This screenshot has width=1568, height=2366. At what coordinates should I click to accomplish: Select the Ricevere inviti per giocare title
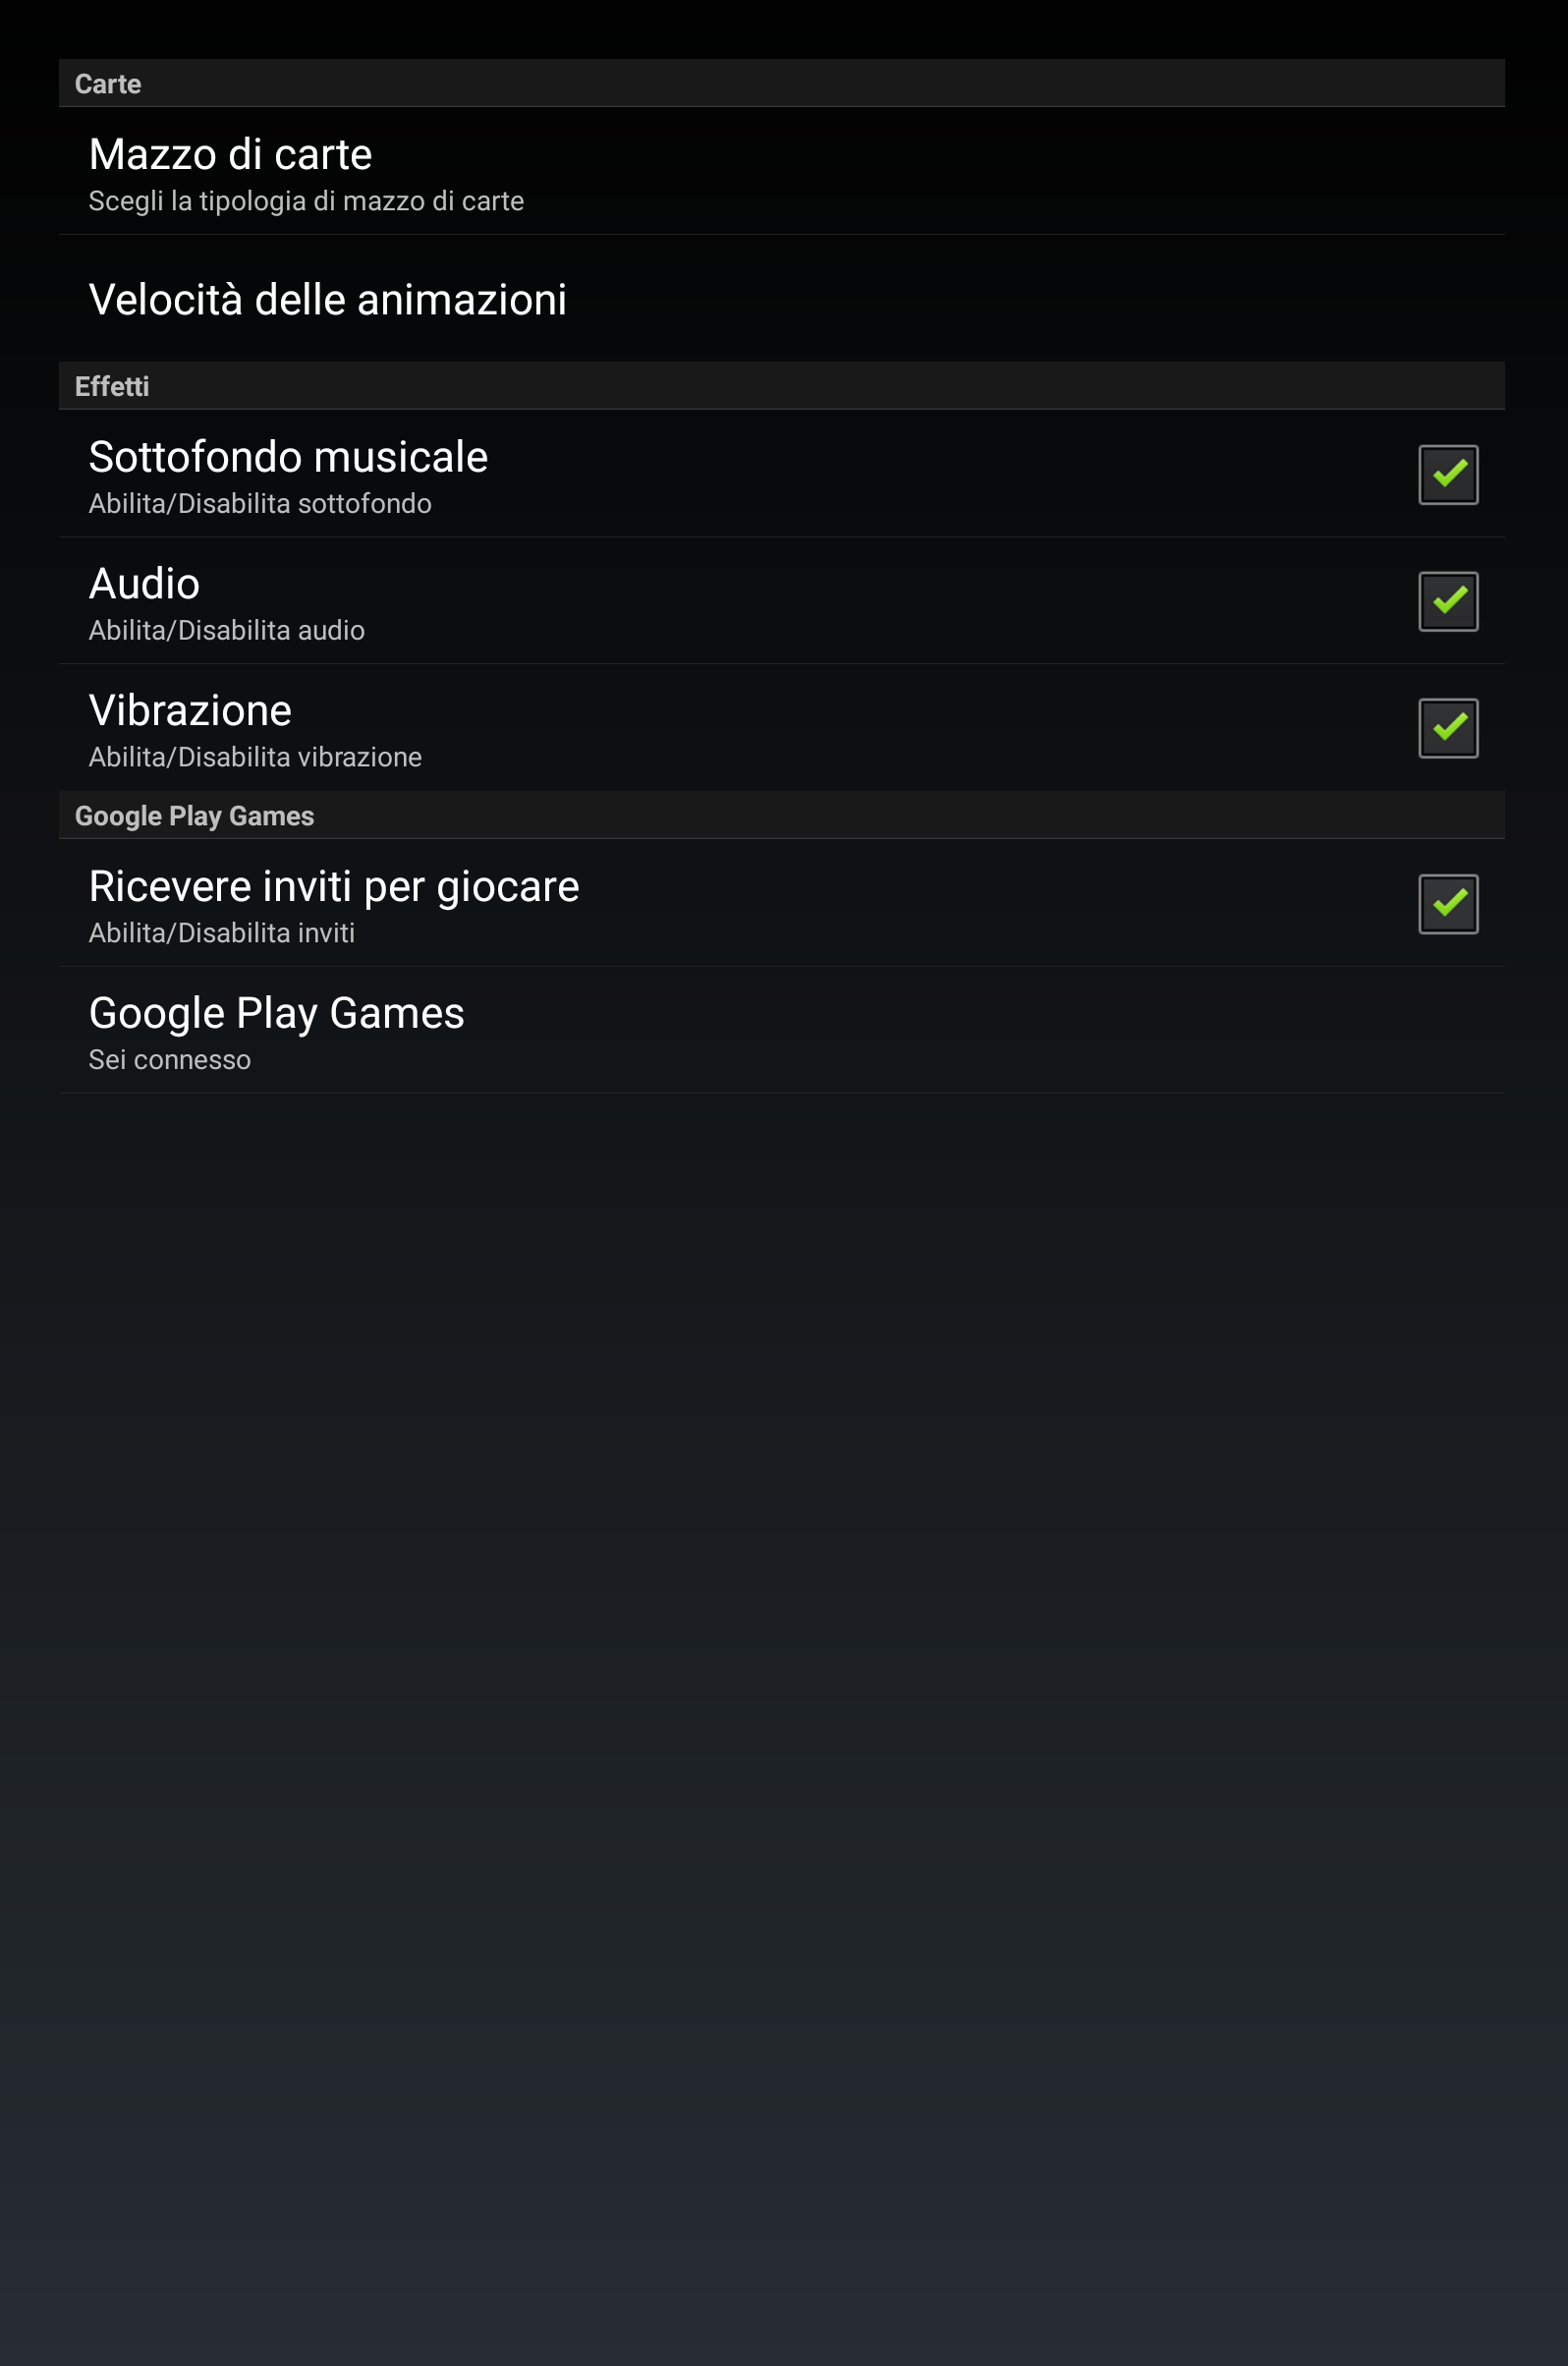coord(334,887)
